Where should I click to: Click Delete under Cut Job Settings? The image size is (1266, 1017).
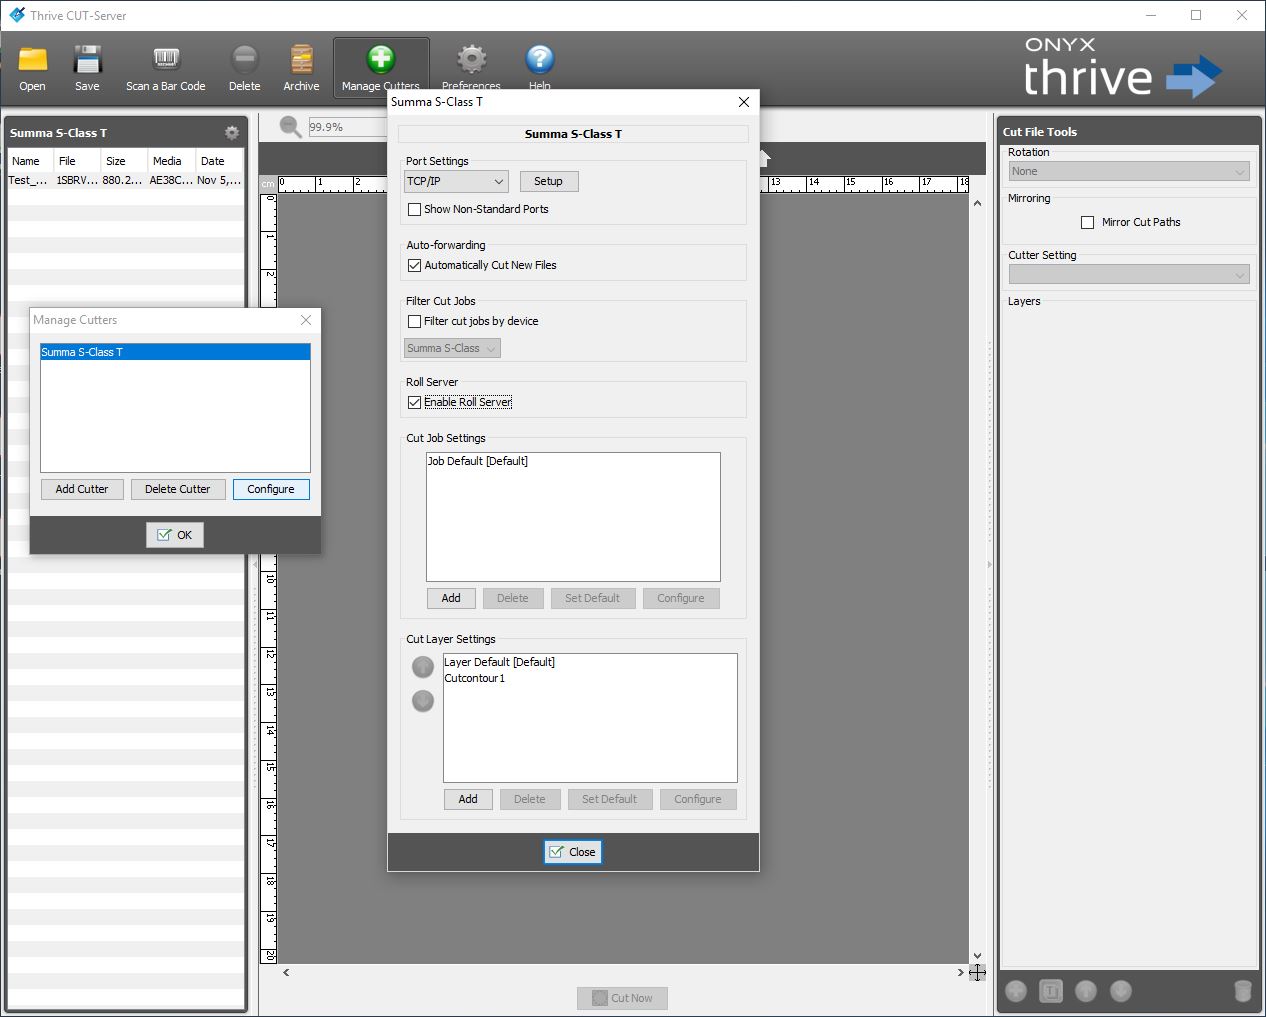pos(513,598)
